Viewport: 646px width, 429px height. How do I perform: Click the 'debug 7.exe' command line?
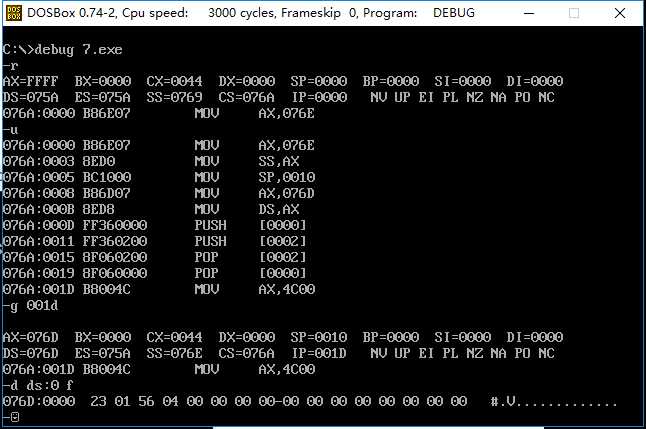coord(62,50)
